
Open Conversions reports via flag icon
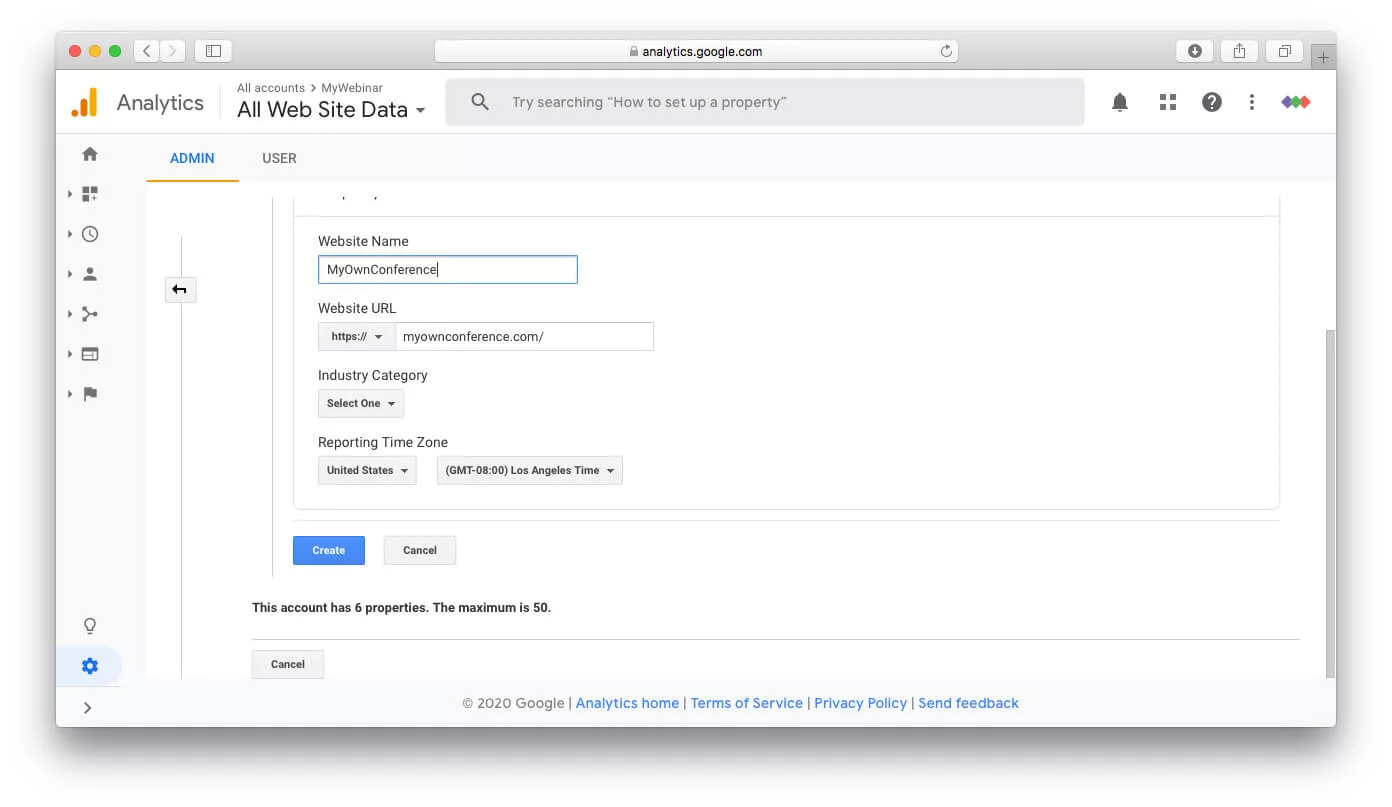[89, 393]
